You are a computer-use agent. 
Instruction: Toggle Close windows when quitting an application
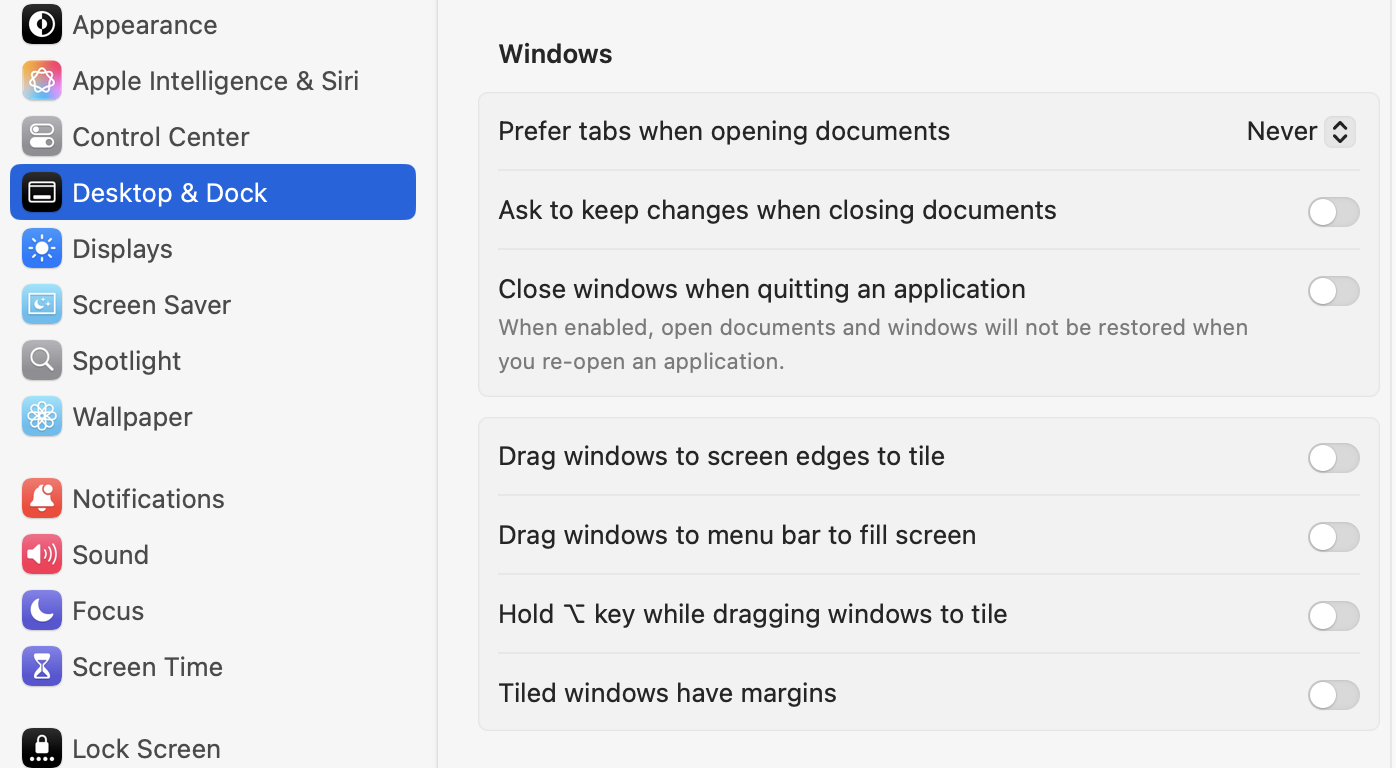pyautogui.click(x=1334, y=291)
